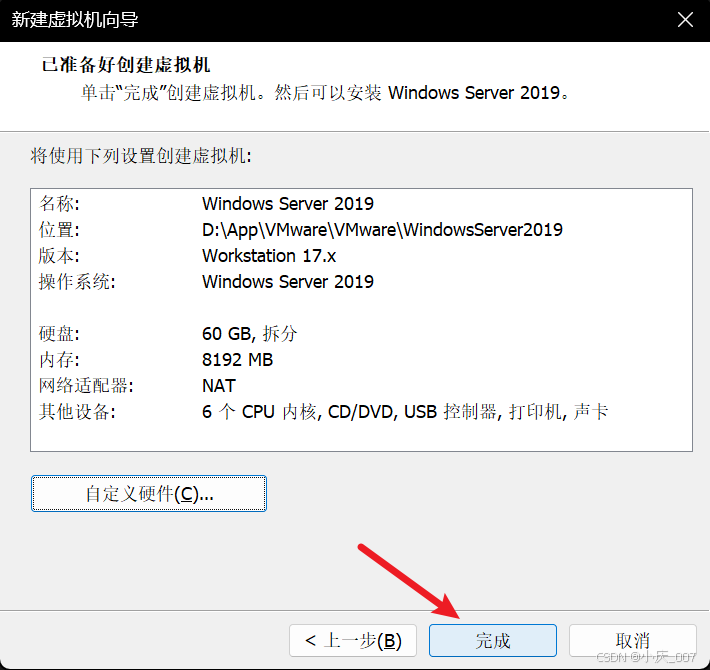Image resolution: width=710 pixels, height=670 pixels.
Task: Select version value Workstation 17.x
Action: pos(269,256)
